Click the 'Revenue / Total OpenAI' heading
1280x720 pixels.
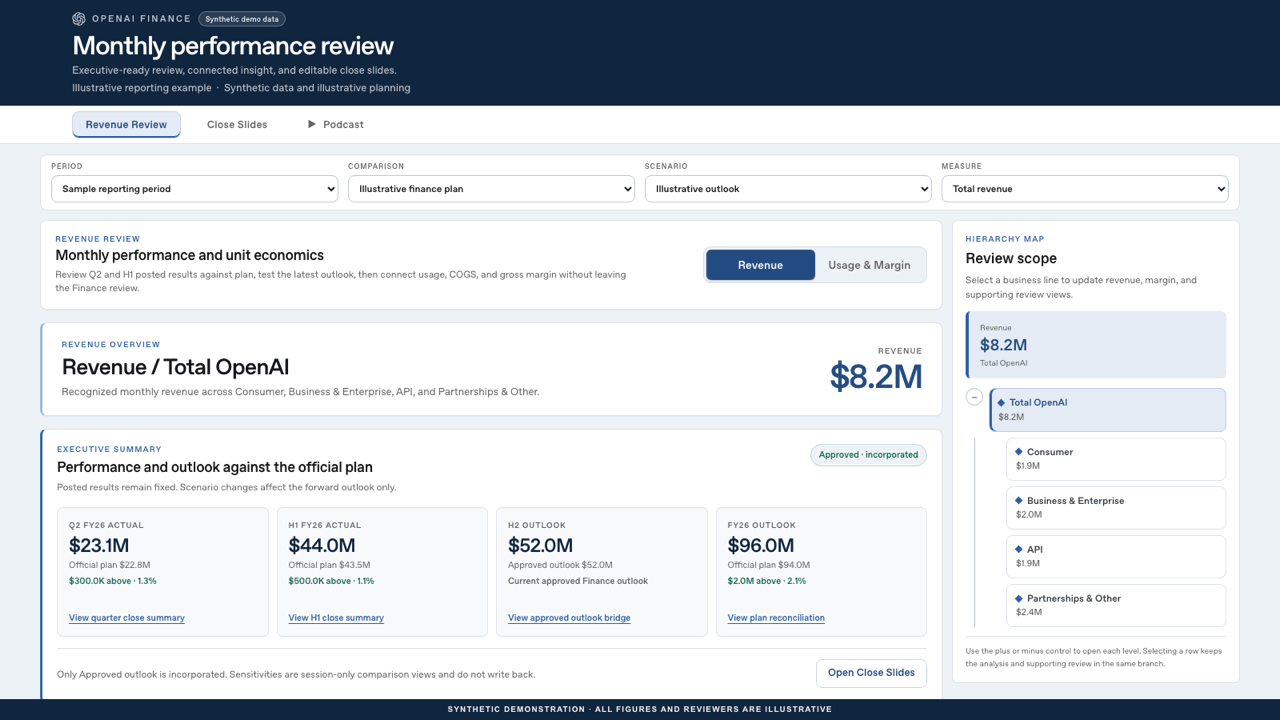(176, 367)
